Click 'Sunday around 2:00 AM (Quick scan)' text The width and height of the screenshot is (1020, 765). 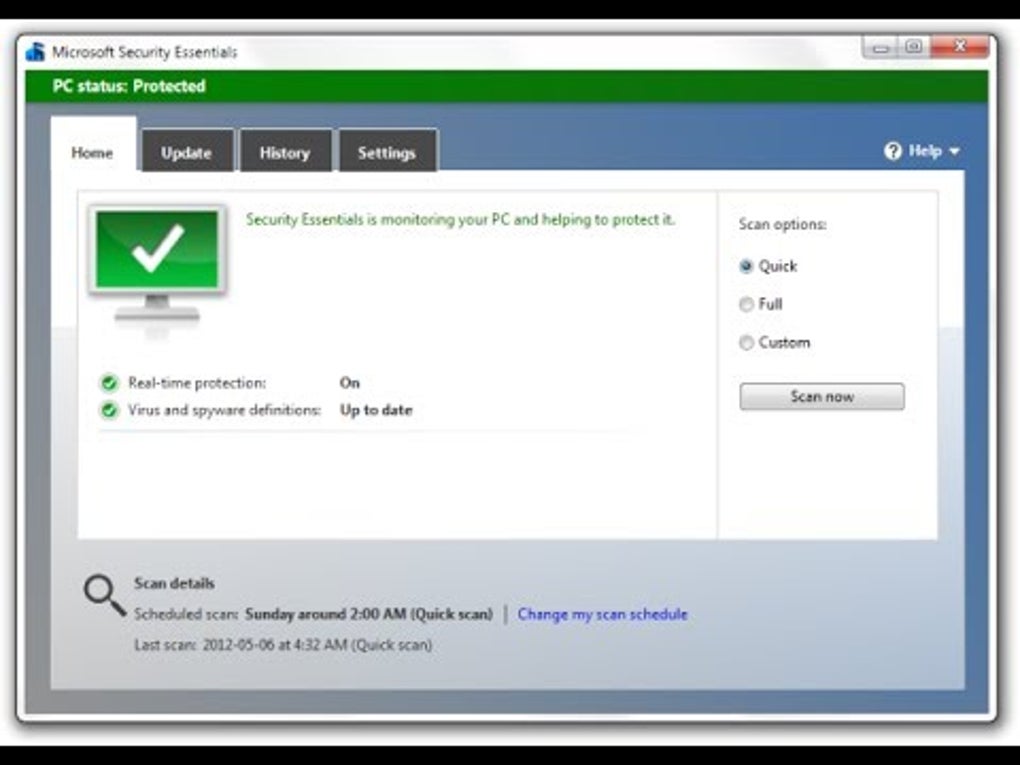[369, 614]
